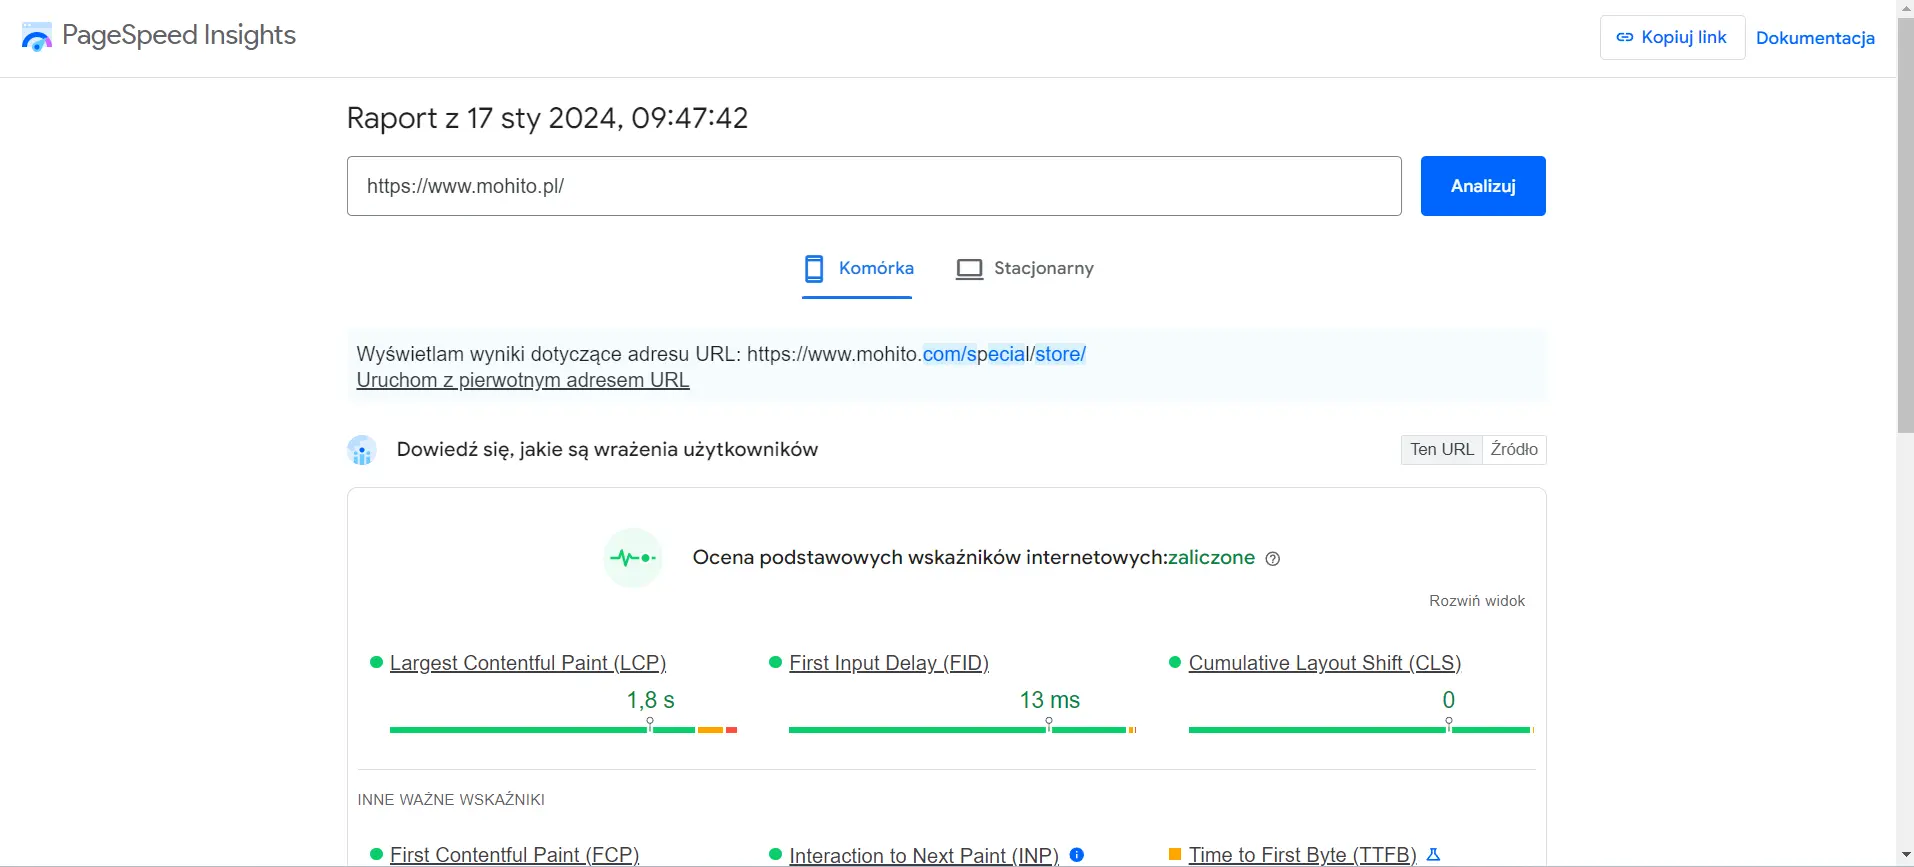Click the green dot before First Input Delay
This screenshot has height=867, width=1914.
pyautogui.click(x=775, y=662)
